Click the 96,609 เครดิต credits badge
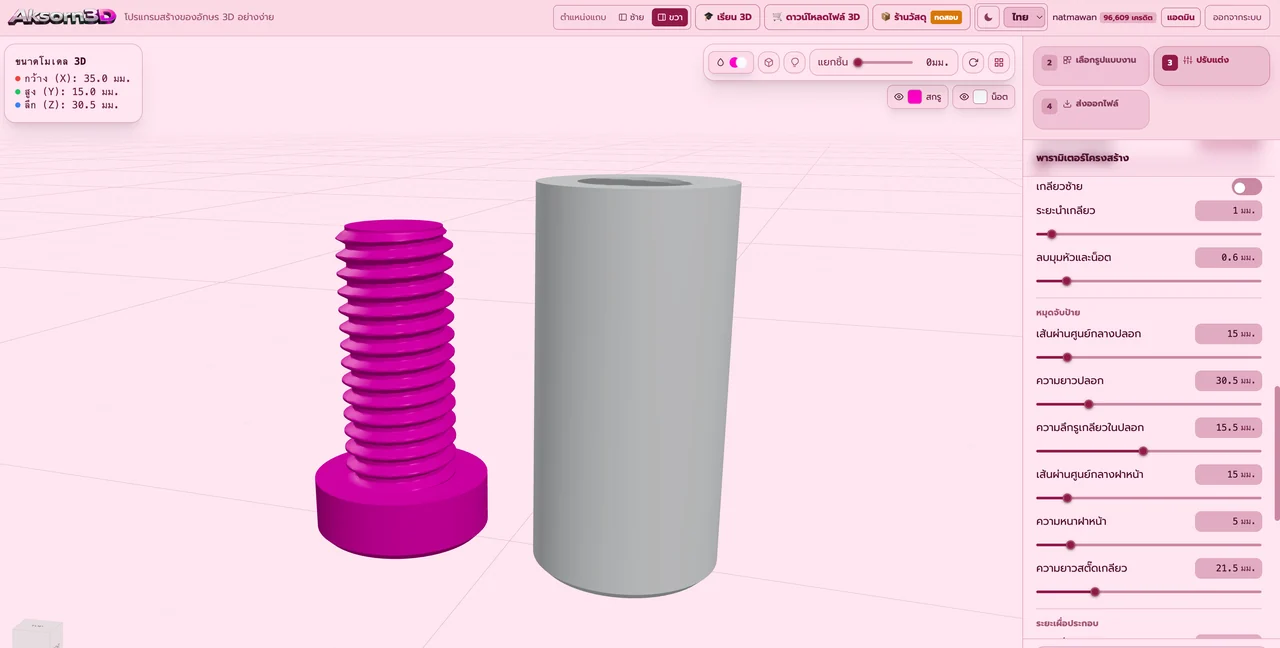 [1128, 17]
